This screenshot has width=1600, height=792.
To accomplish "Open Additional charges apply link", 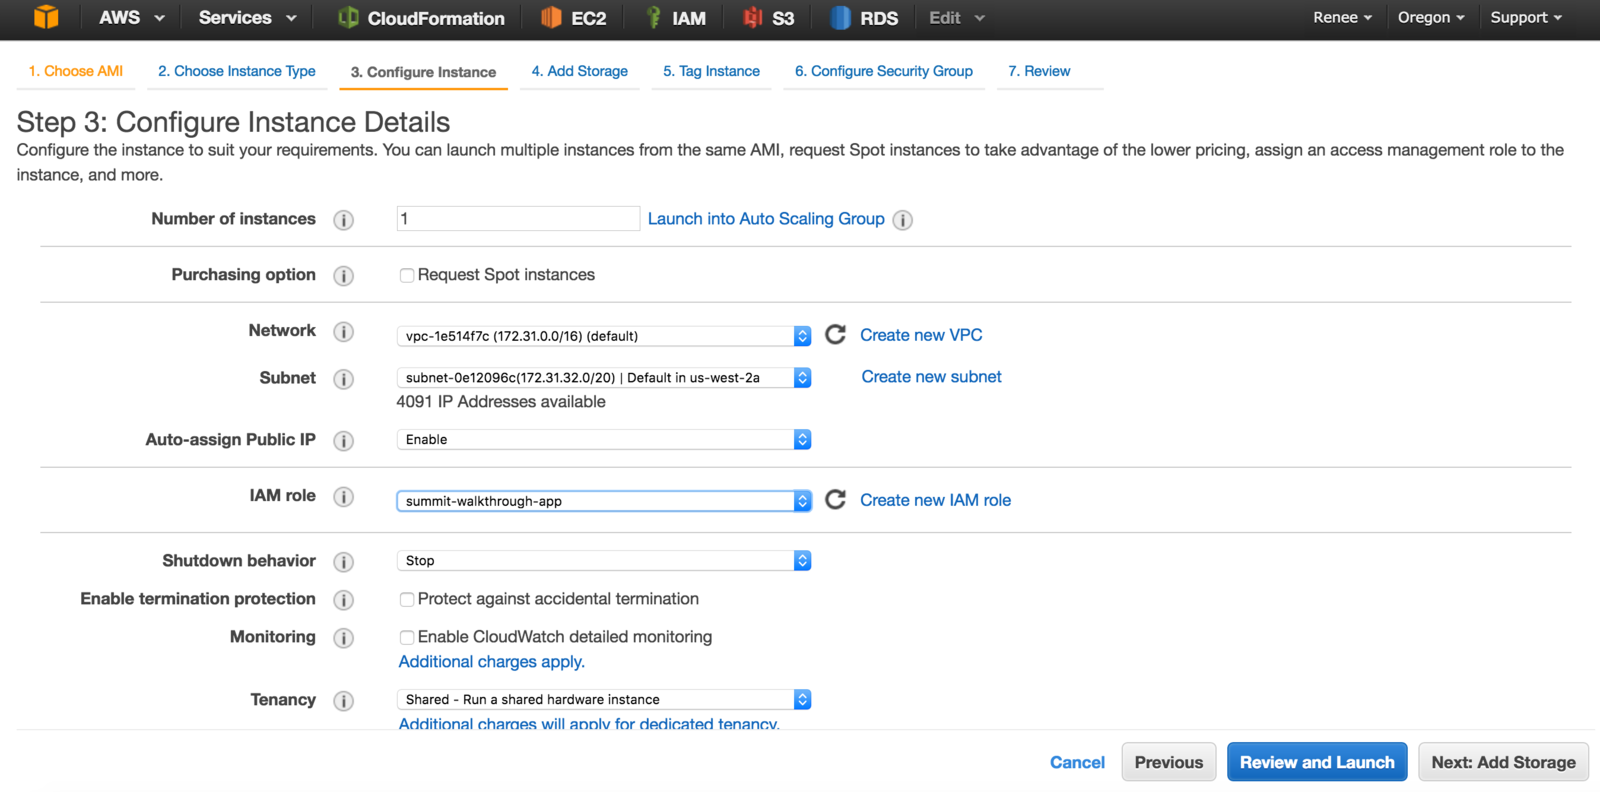I will (x=492, y=662).
